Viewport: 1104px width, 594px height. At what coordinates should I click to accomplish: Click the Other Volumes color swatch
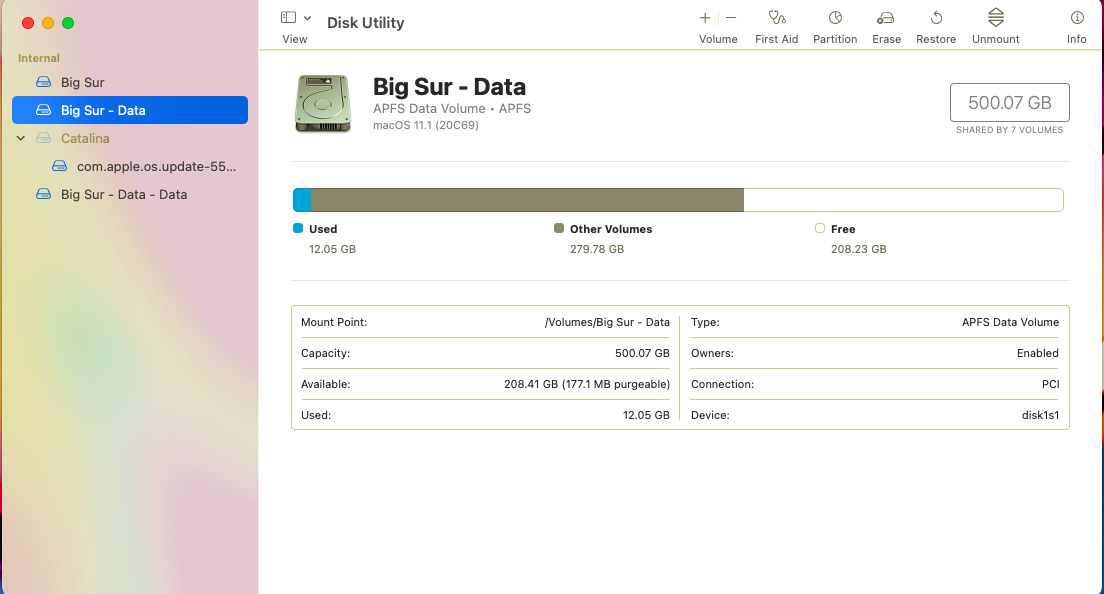(x=559, y=228)
